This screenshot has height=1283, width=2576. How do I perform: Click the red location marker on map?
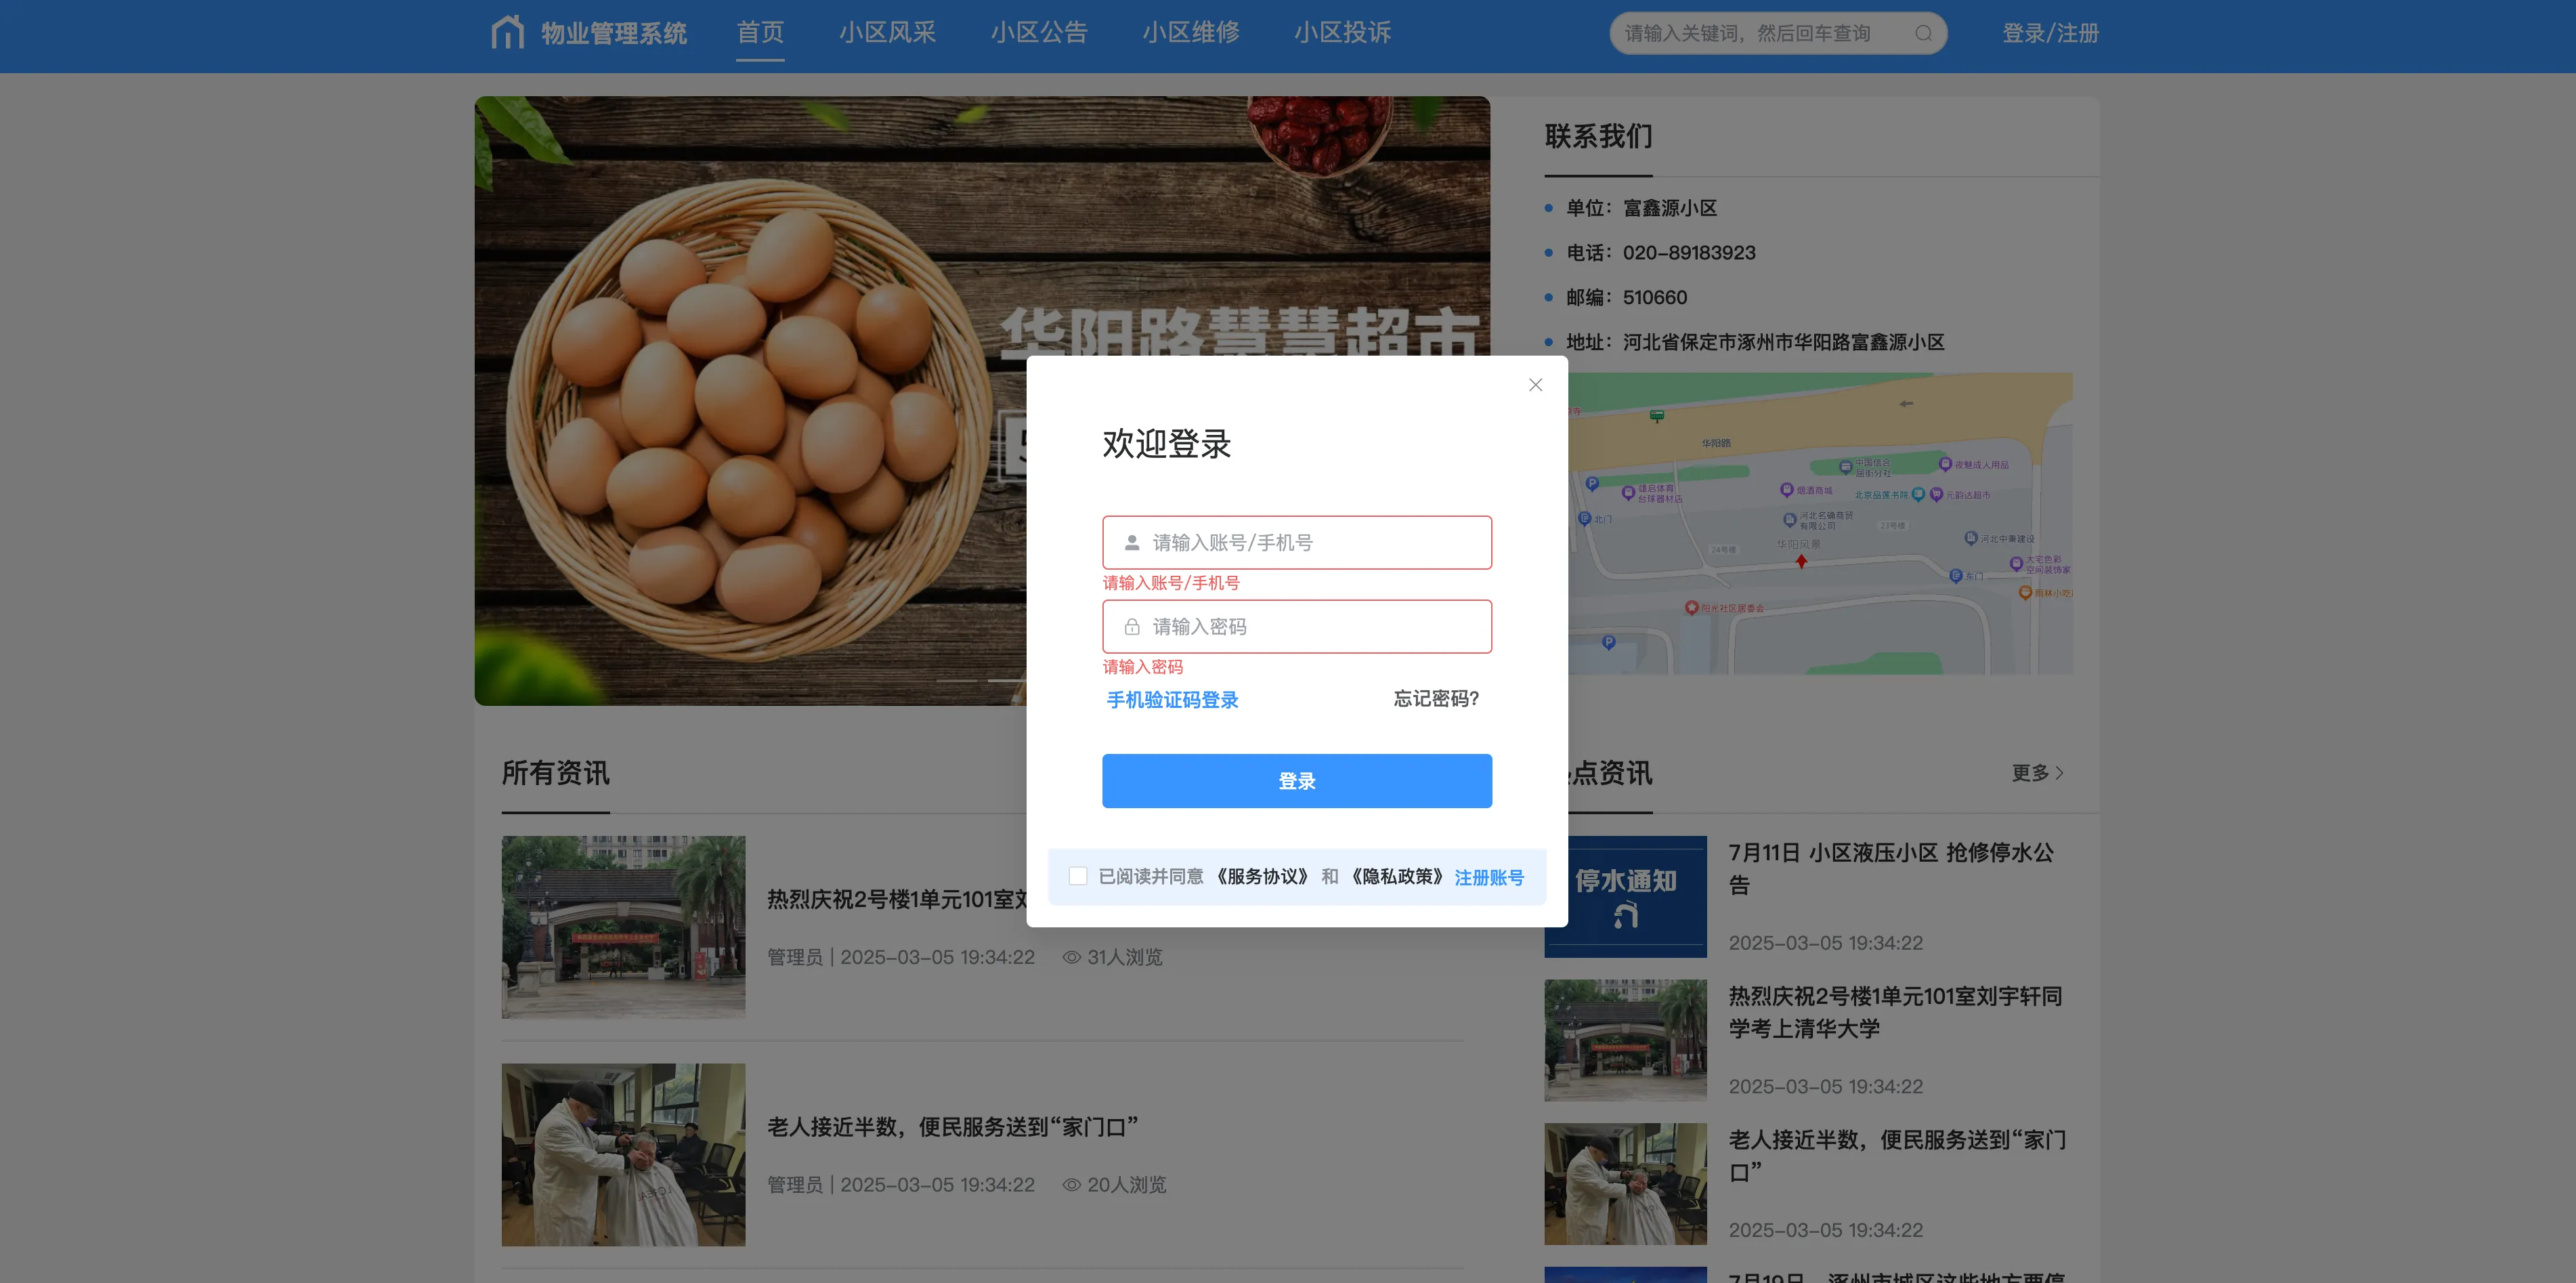pos(1800,562)
